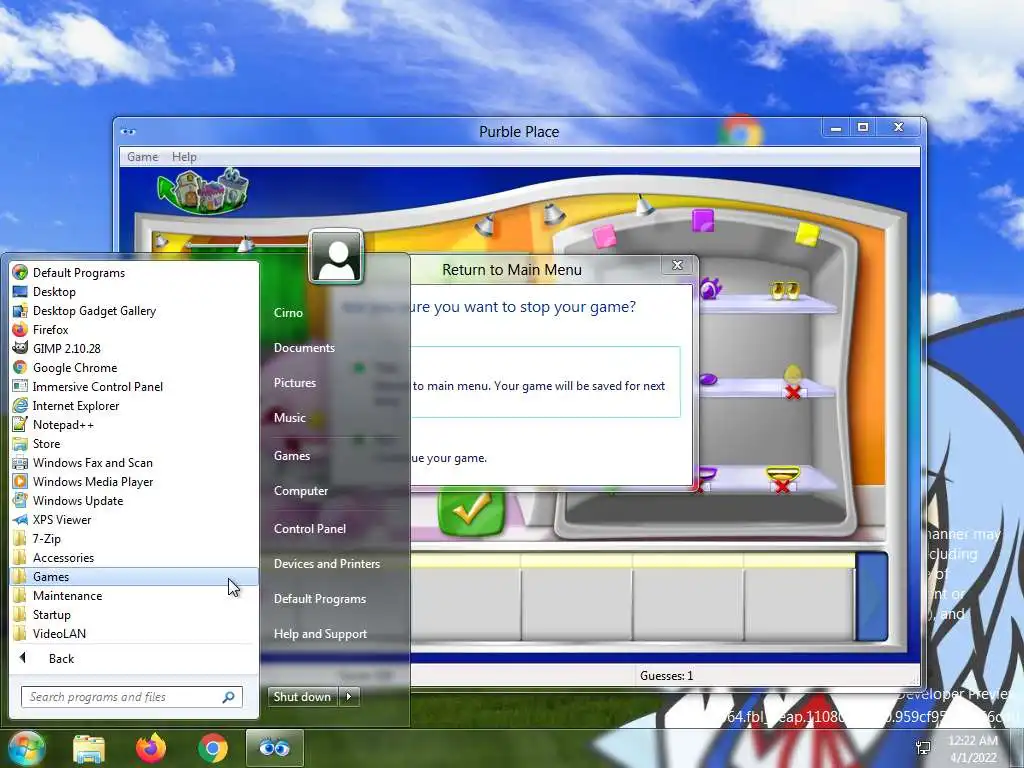Open Computer from the Start menu
1024x768 pixels.
pyautogui.click(x=300, y=490)
